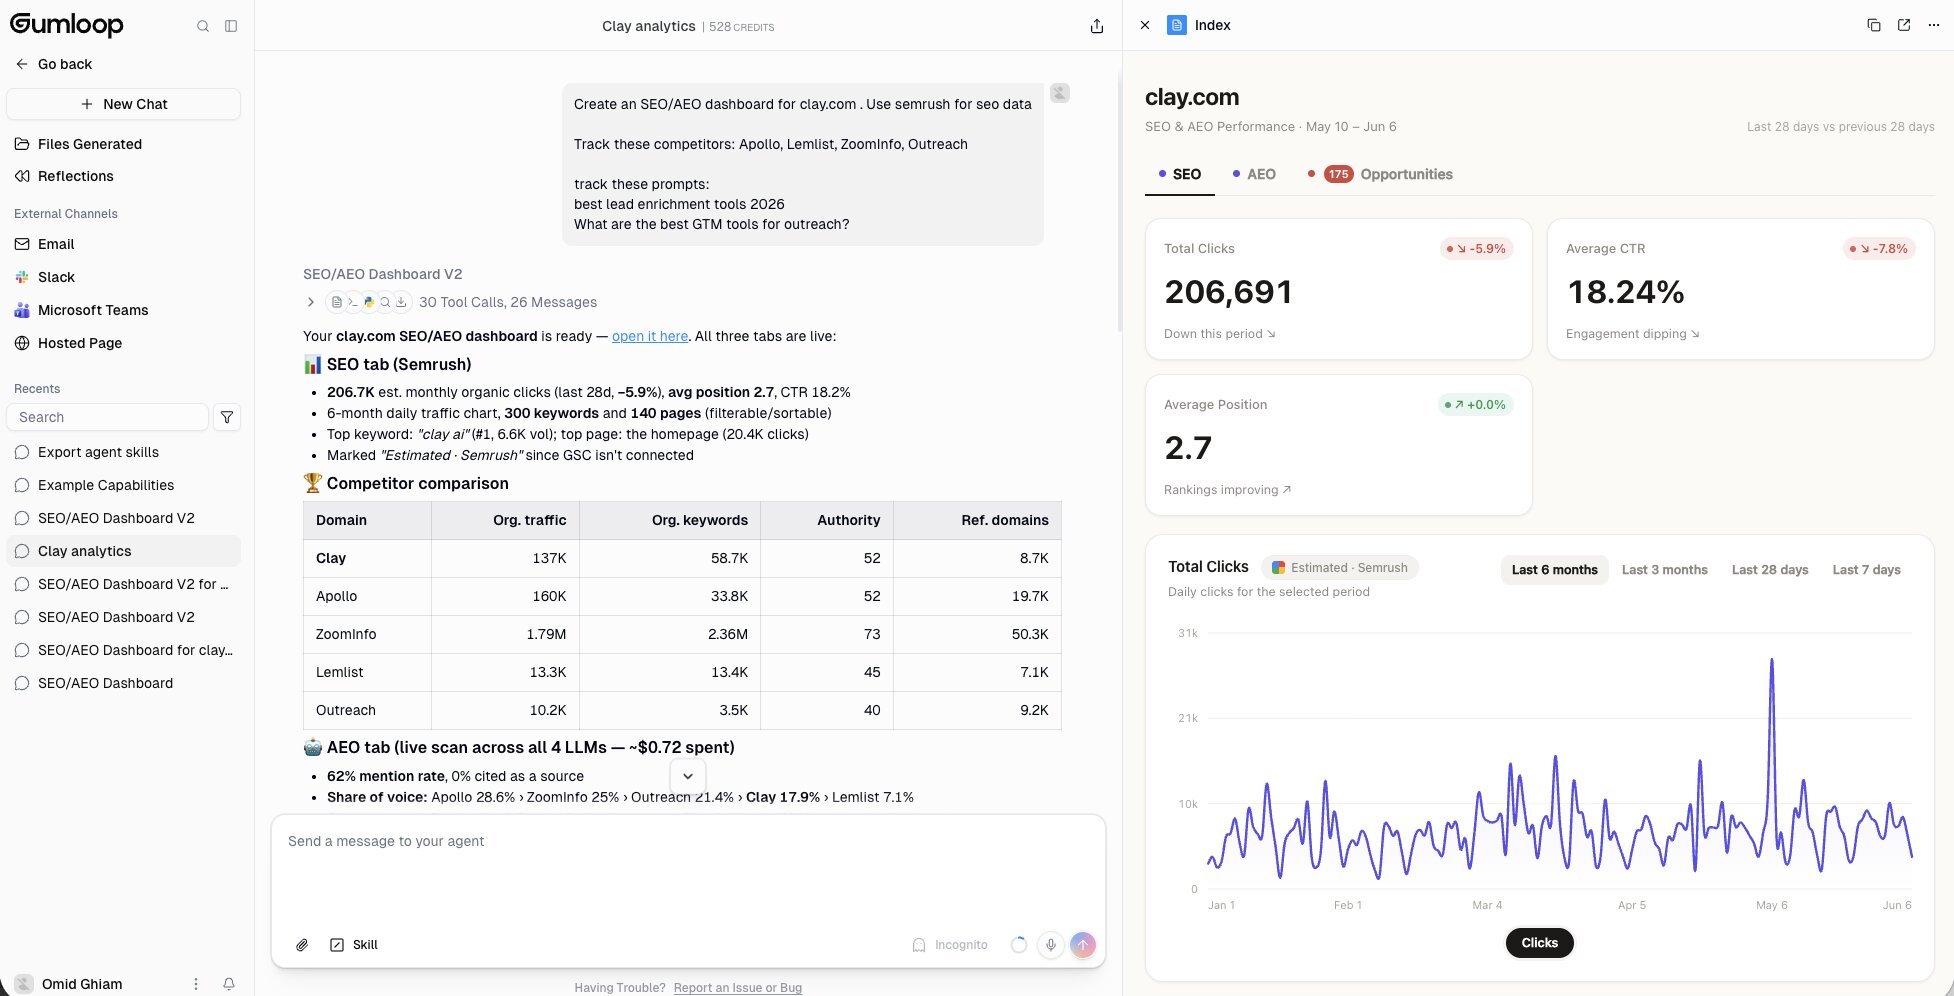Screen dimensions: 1954x996
Task: Show Last 3 months on chart
Action: click(1665, 570)
